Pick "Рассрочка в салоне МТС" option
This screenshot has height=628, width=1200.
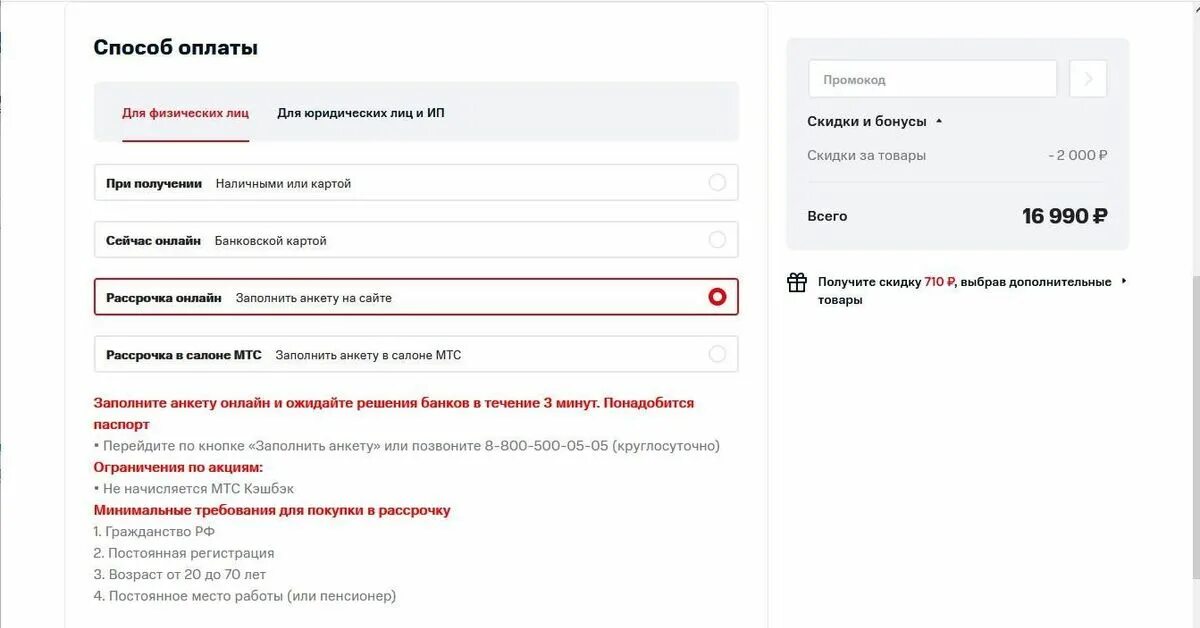click(x=717, y=354)
